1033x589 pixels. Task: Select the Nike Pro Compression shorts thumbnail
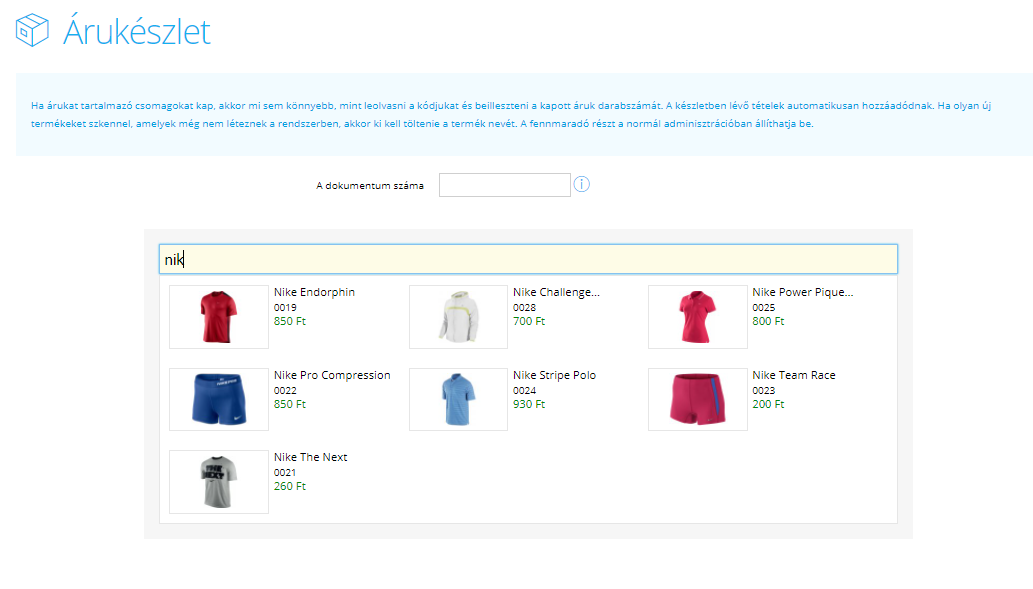pos(219,399)
